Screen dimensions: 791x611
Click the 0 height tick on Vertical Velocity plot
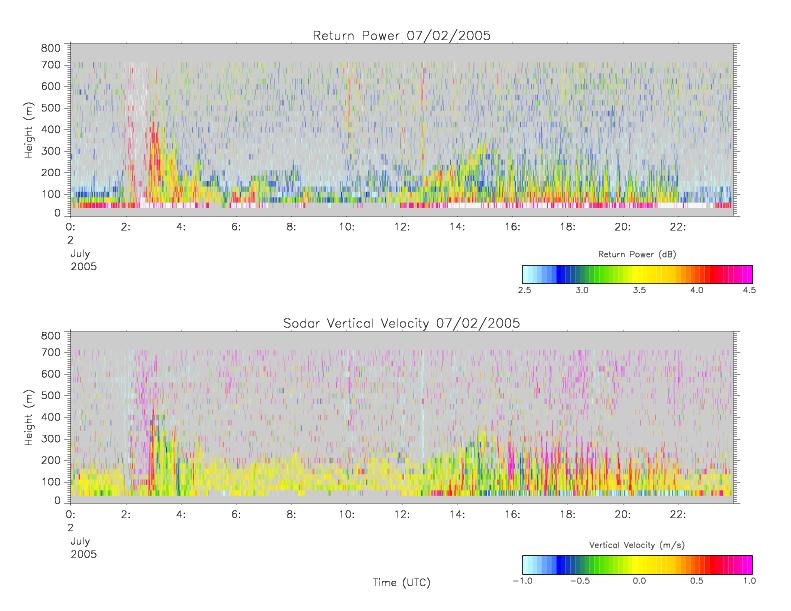click(57, 500)
